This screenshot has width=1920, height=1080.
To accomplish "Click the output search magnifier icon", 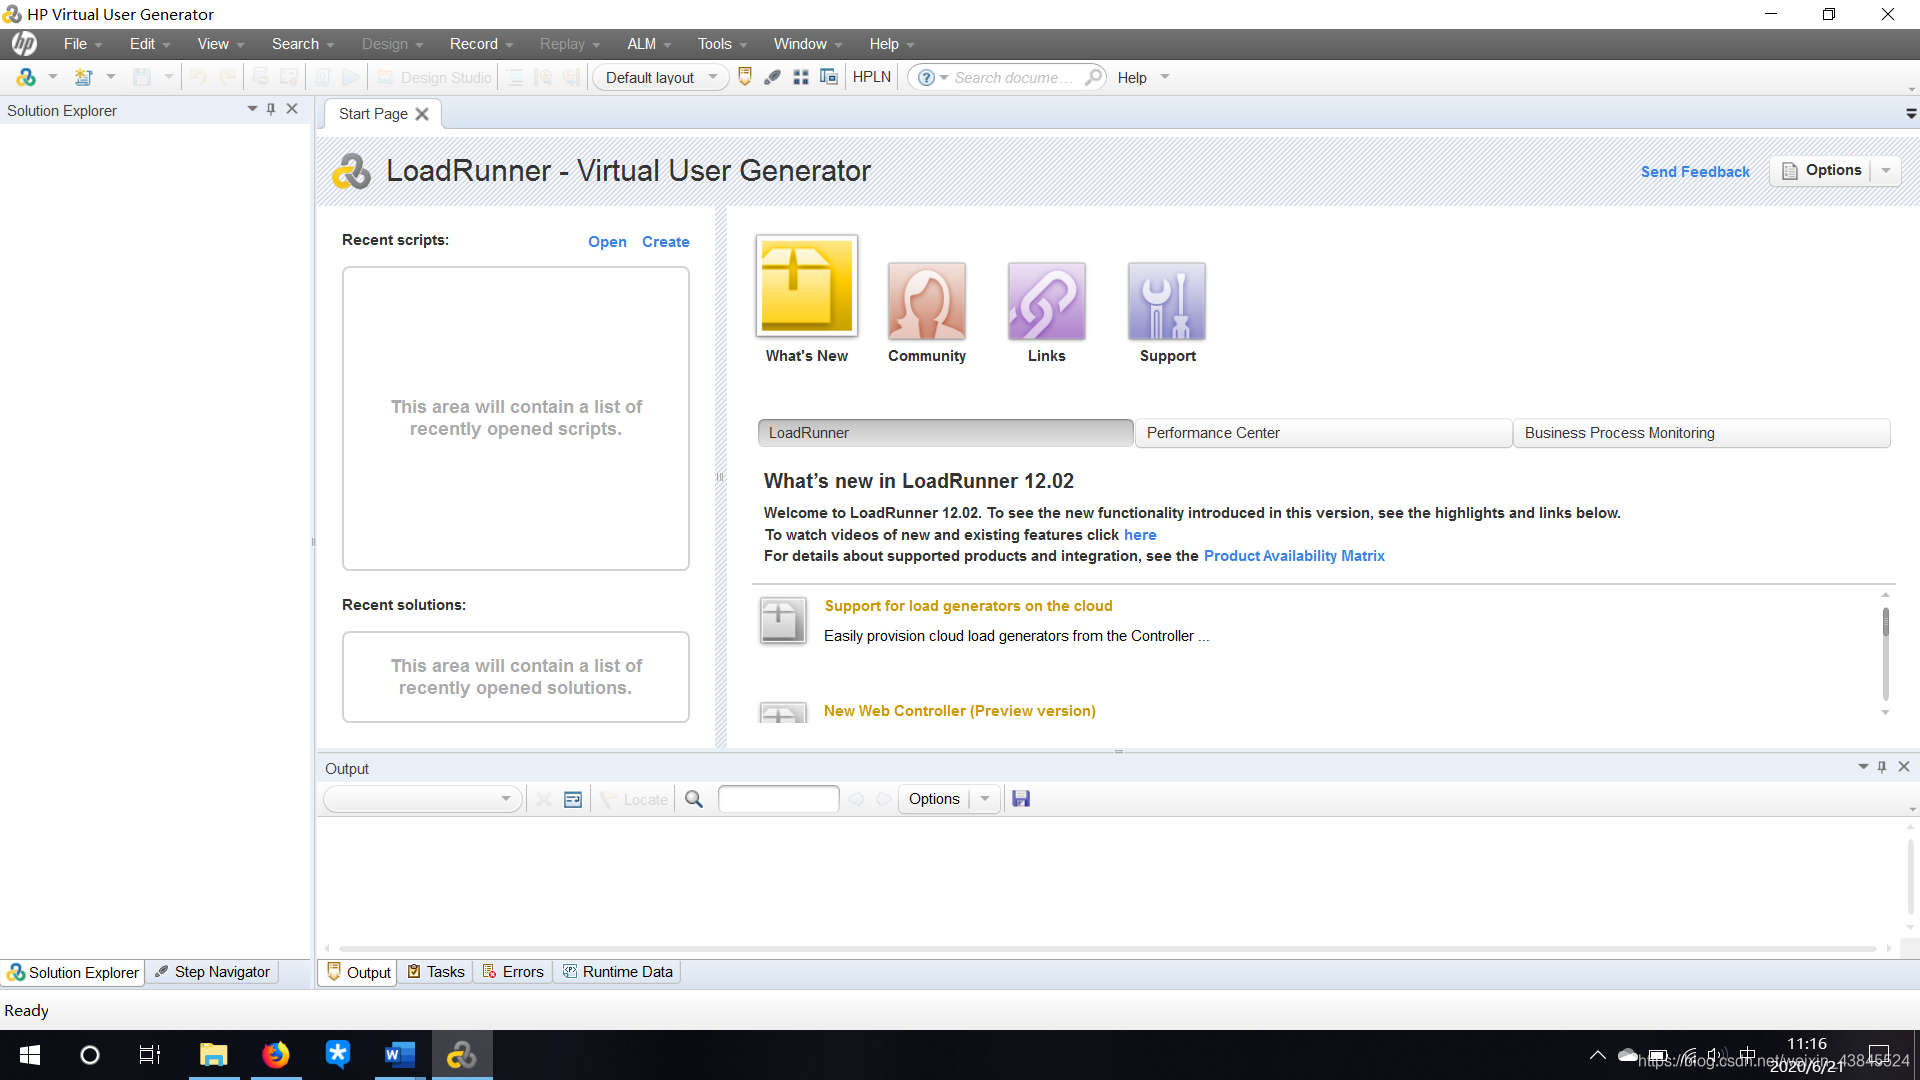I will [694, 799].
